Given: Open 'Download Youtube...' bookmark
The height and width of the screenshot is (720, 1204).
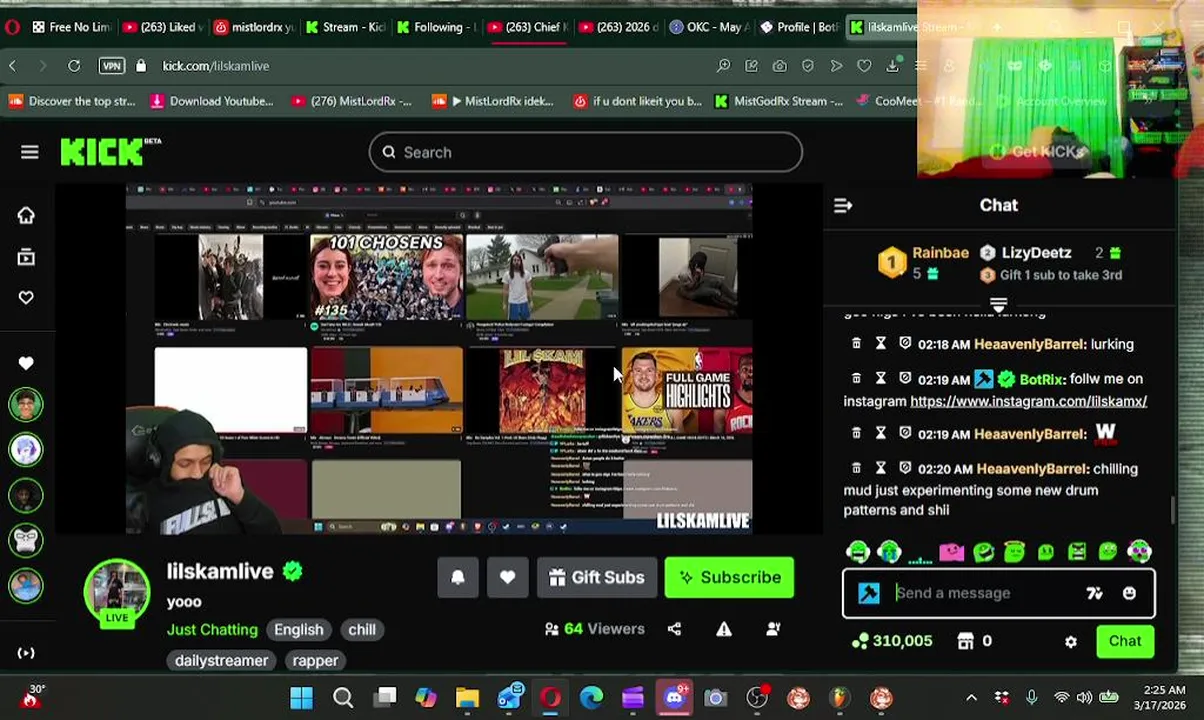Looking at the screenshot, I should click(x=211, y=101).
